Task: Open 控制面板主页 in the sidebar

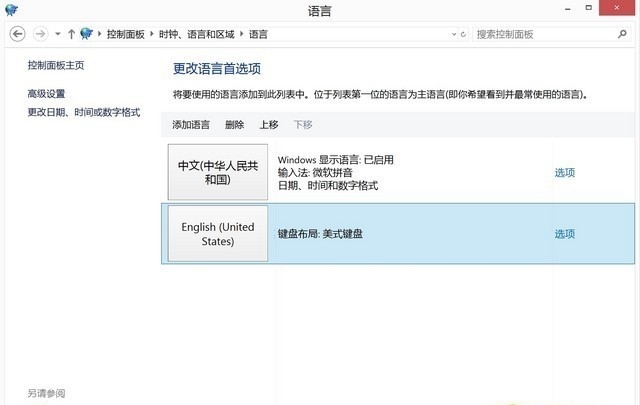Action: (56, 65)
